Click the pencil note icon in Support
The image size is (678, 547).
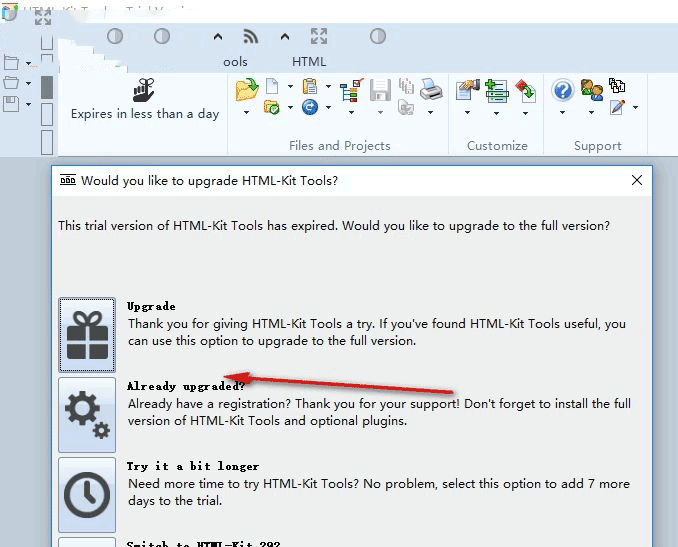[617, 107]
